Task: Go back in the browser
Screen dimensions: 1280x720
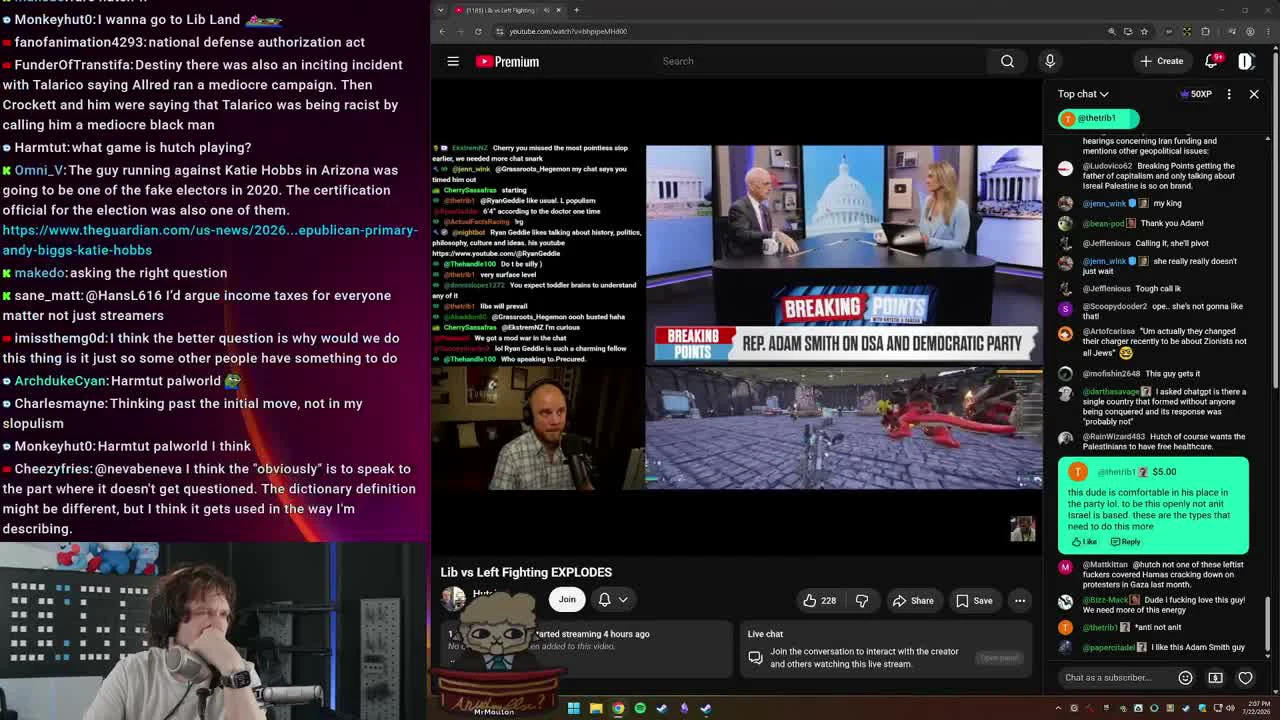Action: click(442, 31)
